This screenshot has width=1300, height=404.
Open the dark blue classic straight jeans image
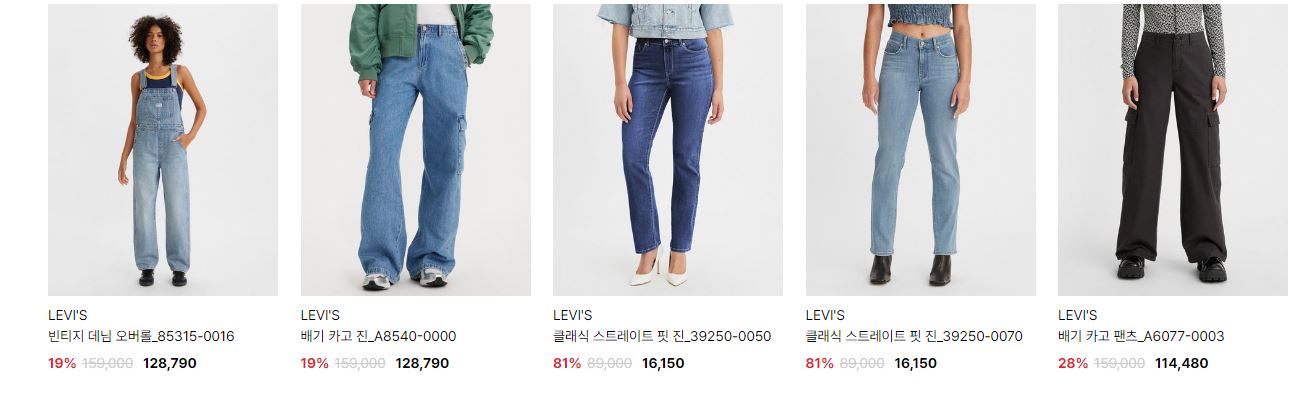(x=668, y=150)
